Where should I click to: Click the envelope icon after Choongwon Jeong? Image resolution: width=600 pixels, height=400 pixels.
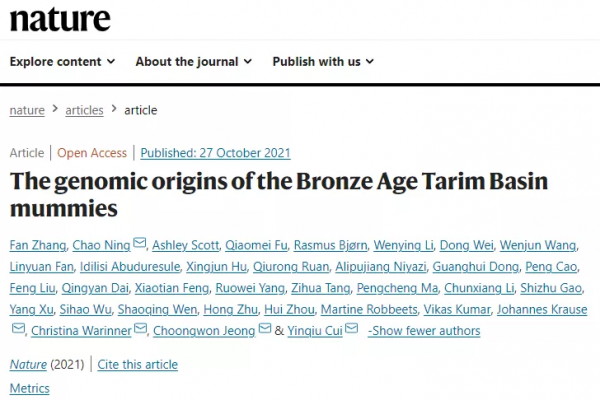click(265, 329)
